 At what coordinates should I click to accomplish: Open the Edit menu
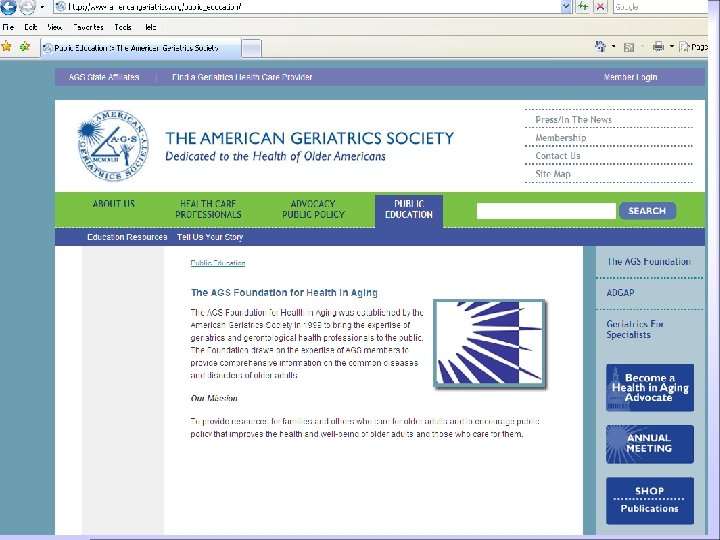coord(31,27)
